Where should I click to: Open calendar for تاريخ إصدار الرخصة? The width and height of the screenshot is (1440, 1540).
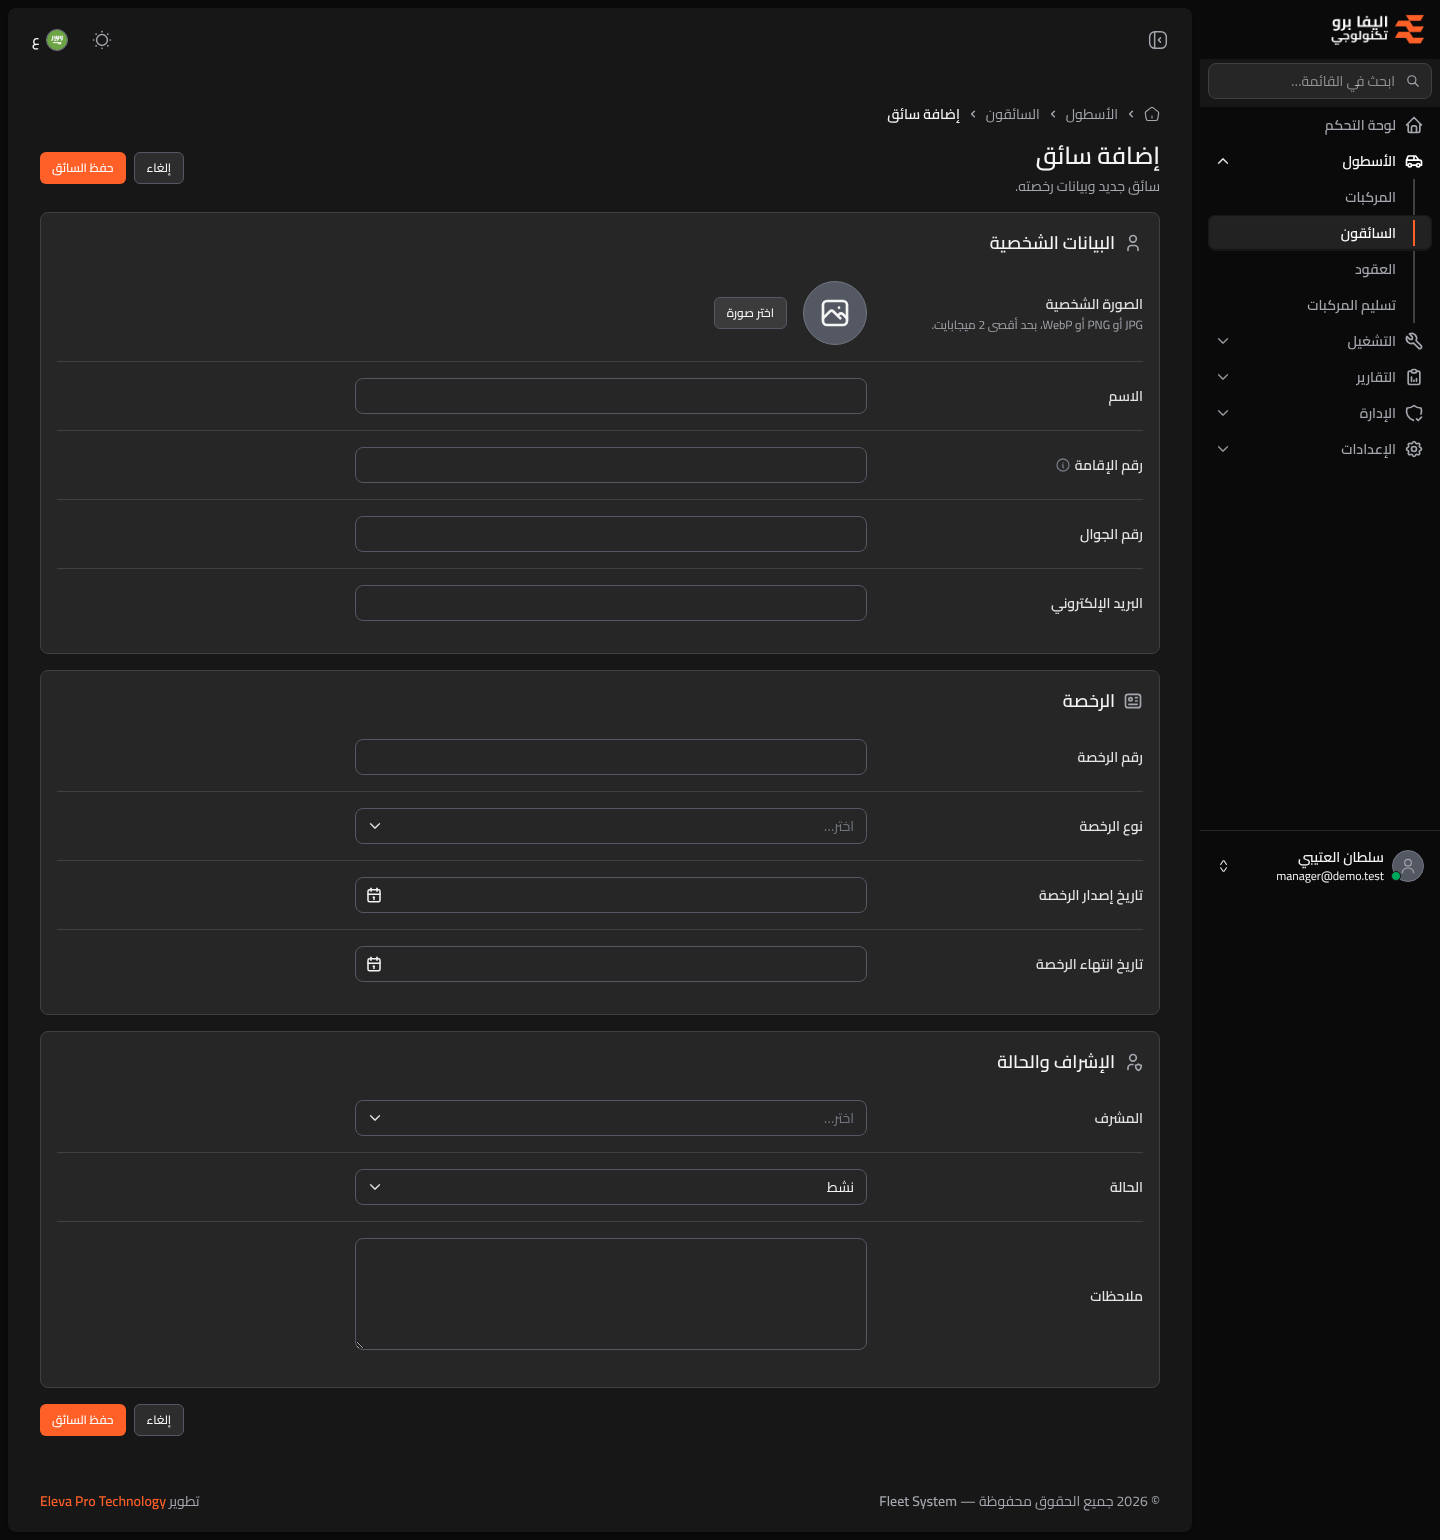pos(374,895)
